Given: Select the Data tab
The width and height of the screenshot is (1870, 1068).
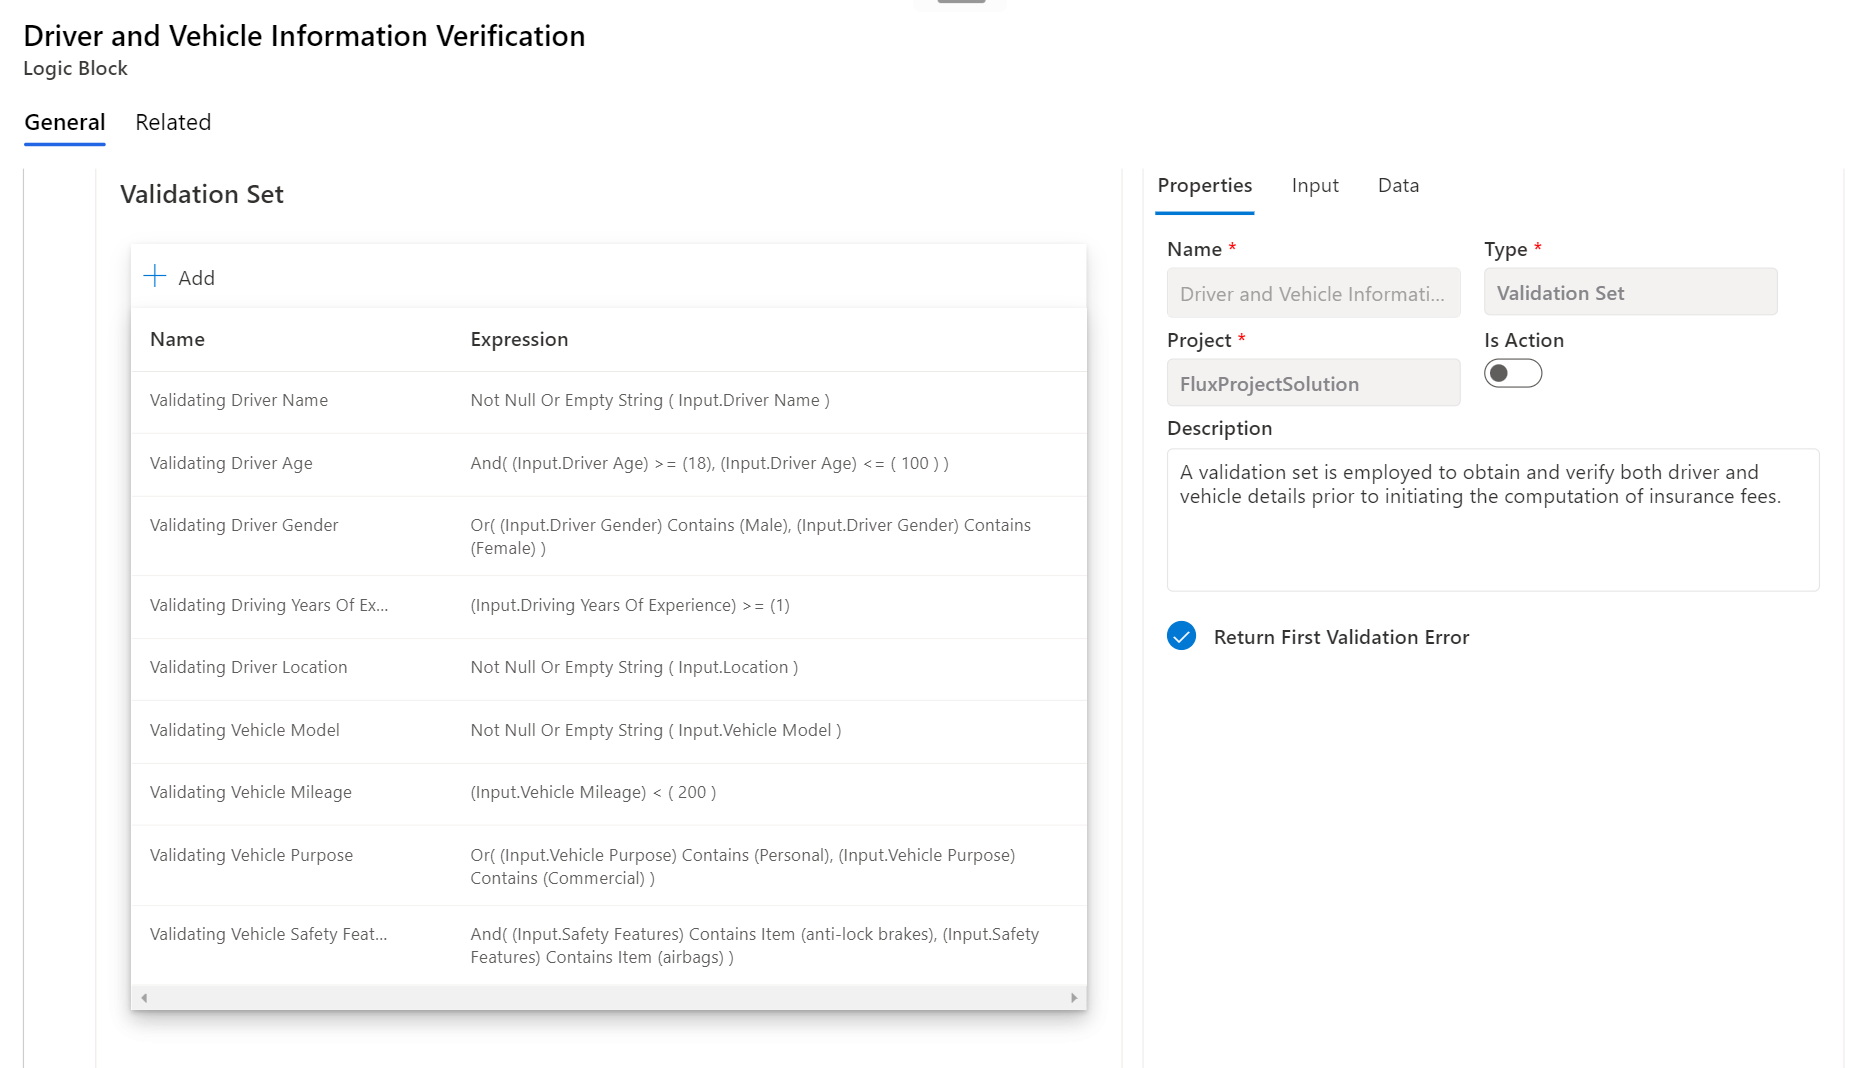Looking at the screenshot, I should coord(1397,185).
